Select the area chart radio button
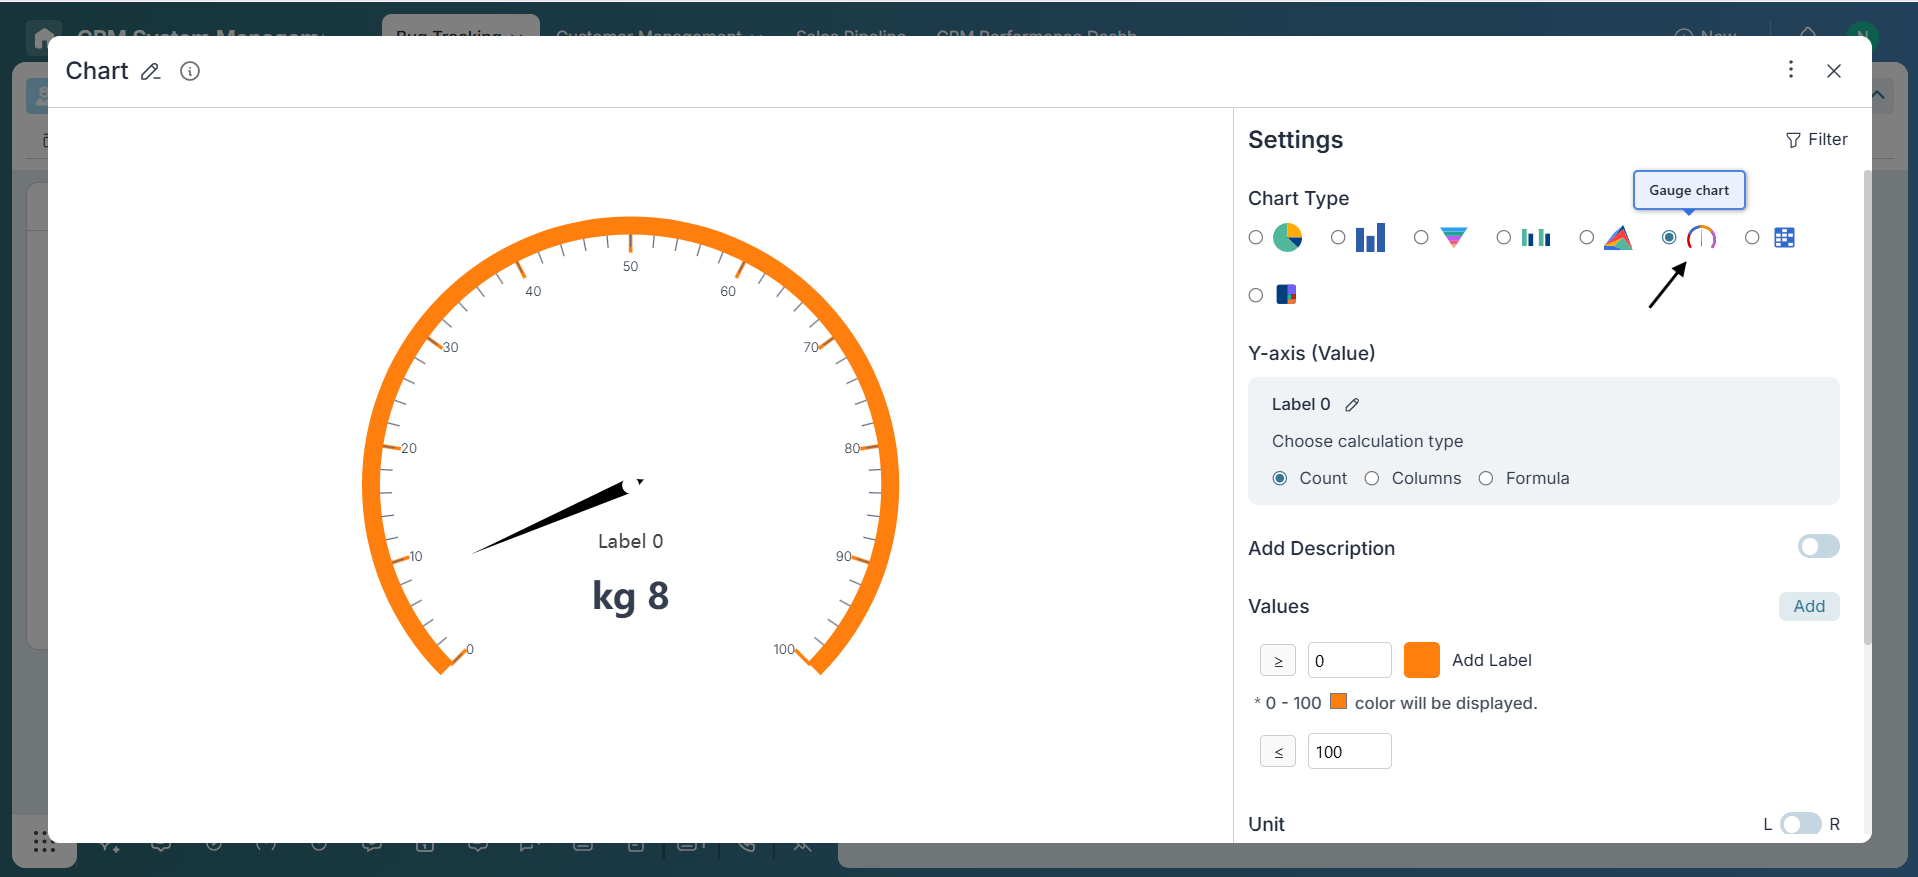Viewport: 1918px width, 877px height. click(x=1587, y=237)
